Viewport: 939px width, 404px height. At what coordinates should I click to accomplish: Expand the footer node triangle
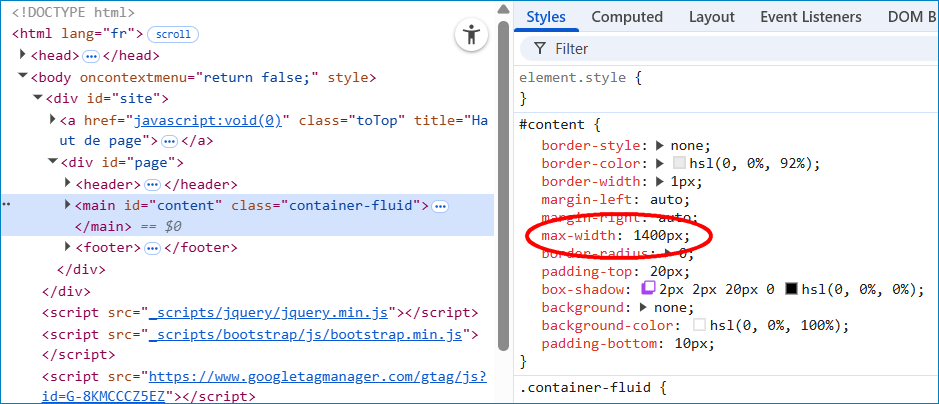(x=68, y=247)
